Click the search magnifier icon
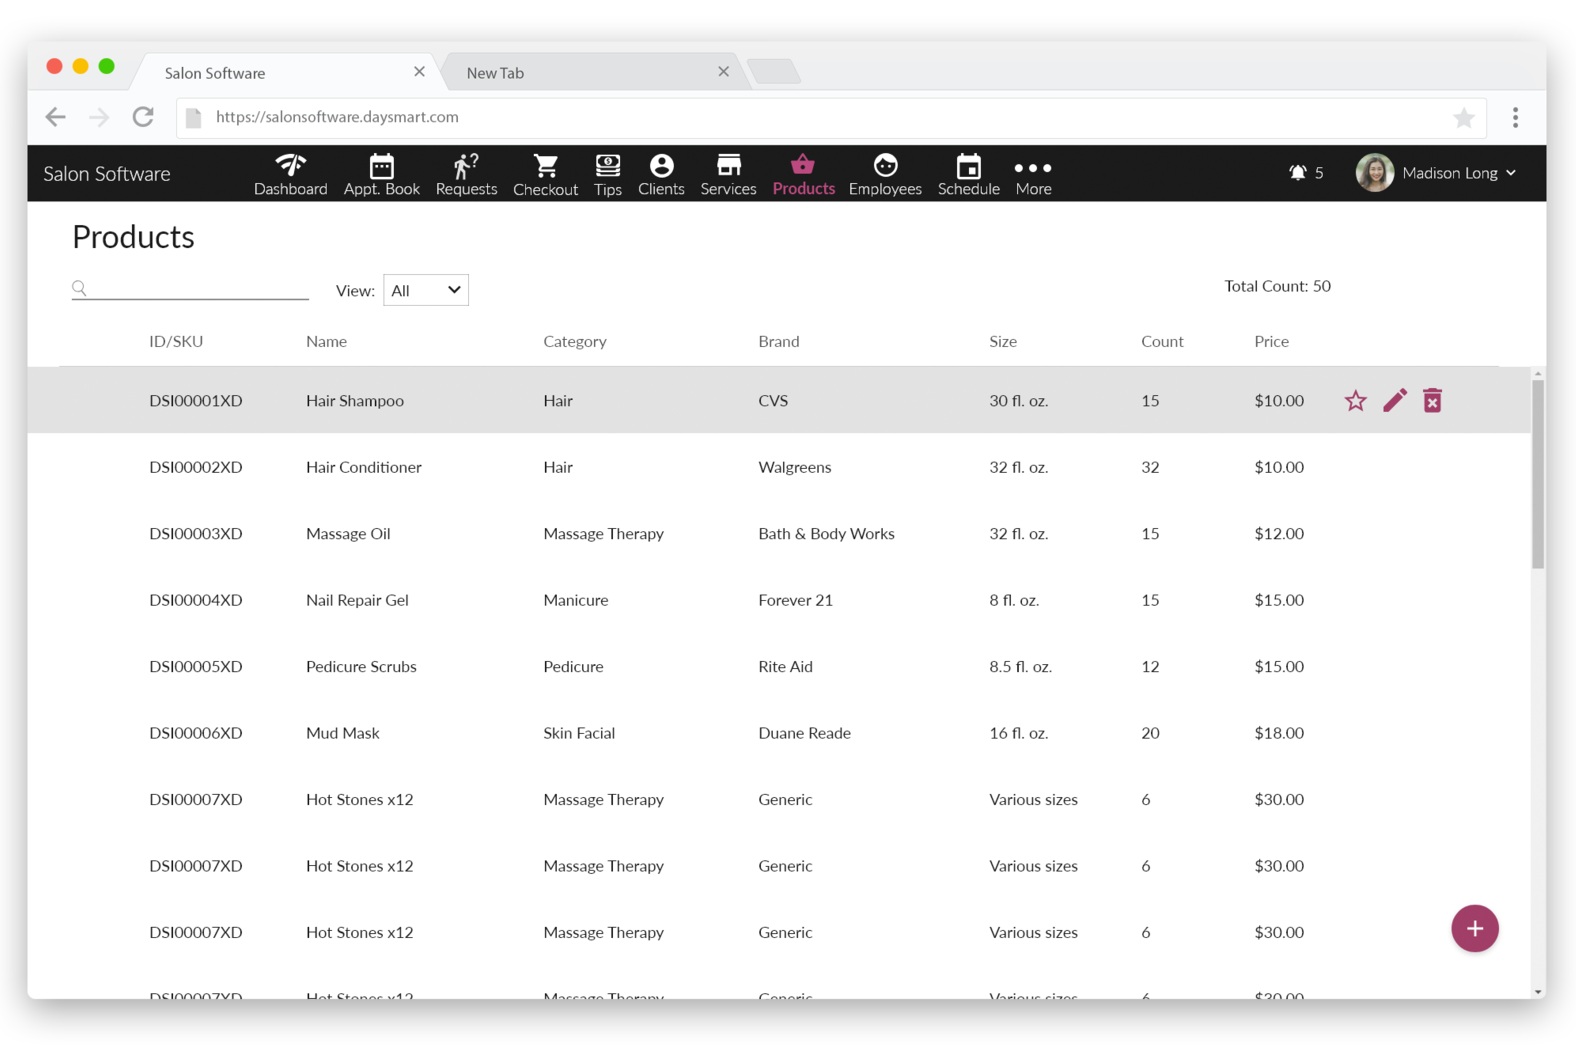Viewport: 1576px width, 1045px height. [79, 288]
